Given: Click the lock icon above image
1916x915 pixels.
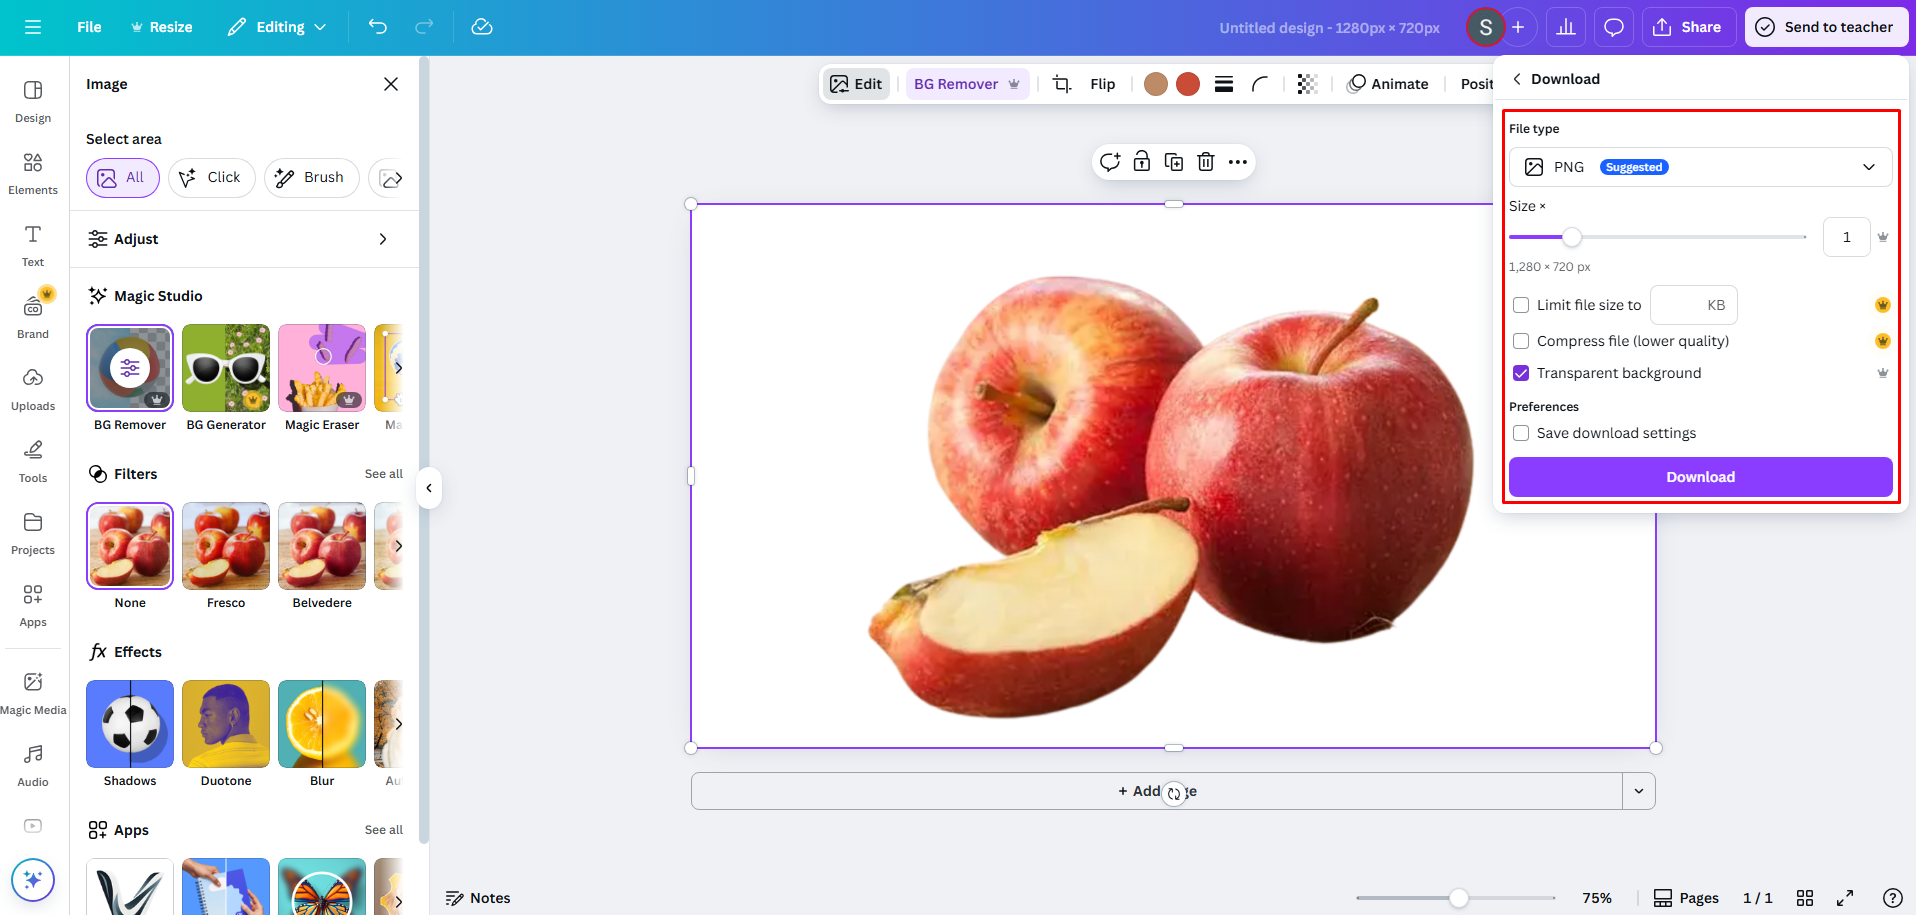Looking at the screenshot, I should pyautogui.click(x=1142, y=162).
